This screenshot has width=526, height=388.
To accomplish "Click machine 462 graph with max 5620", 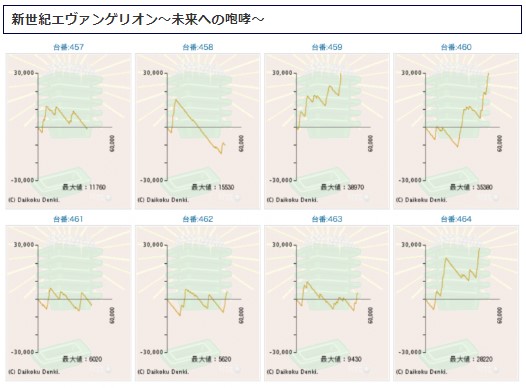I will click(198, 303).
